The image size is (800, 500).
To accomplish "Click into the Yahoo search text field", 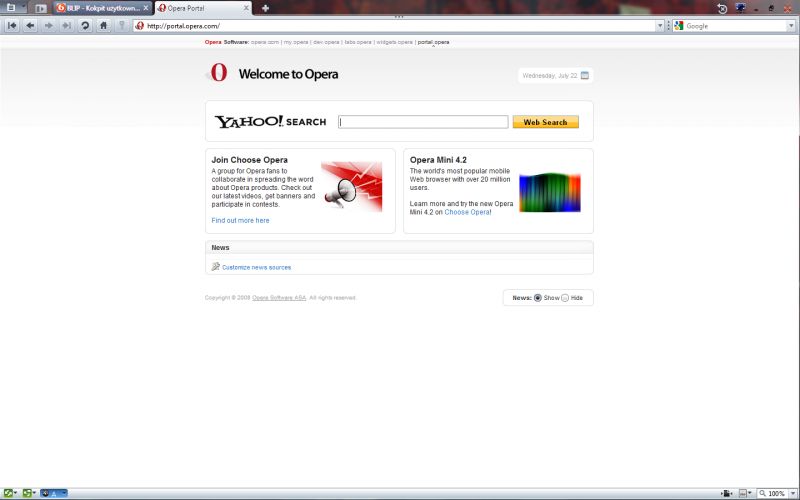I will coord(423,122).
